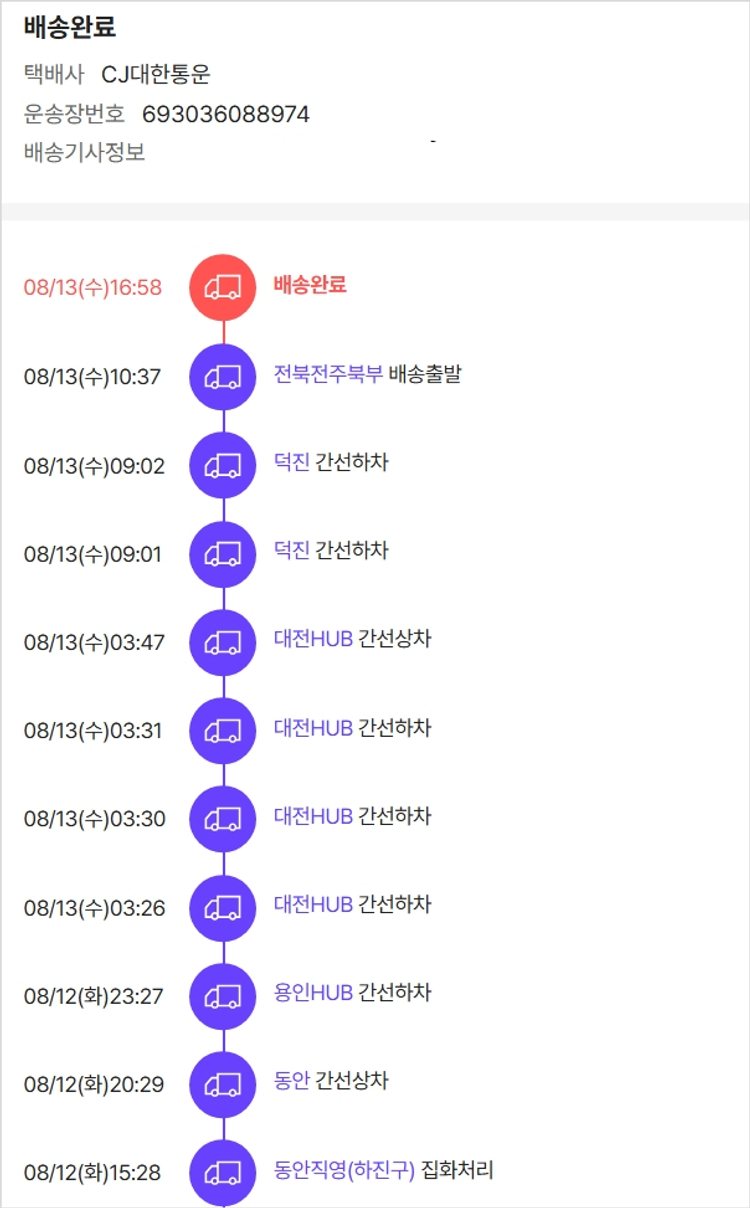
Task: Click truck icon for 23:27 용인HUB entry
Action: (x=222, y=996)
